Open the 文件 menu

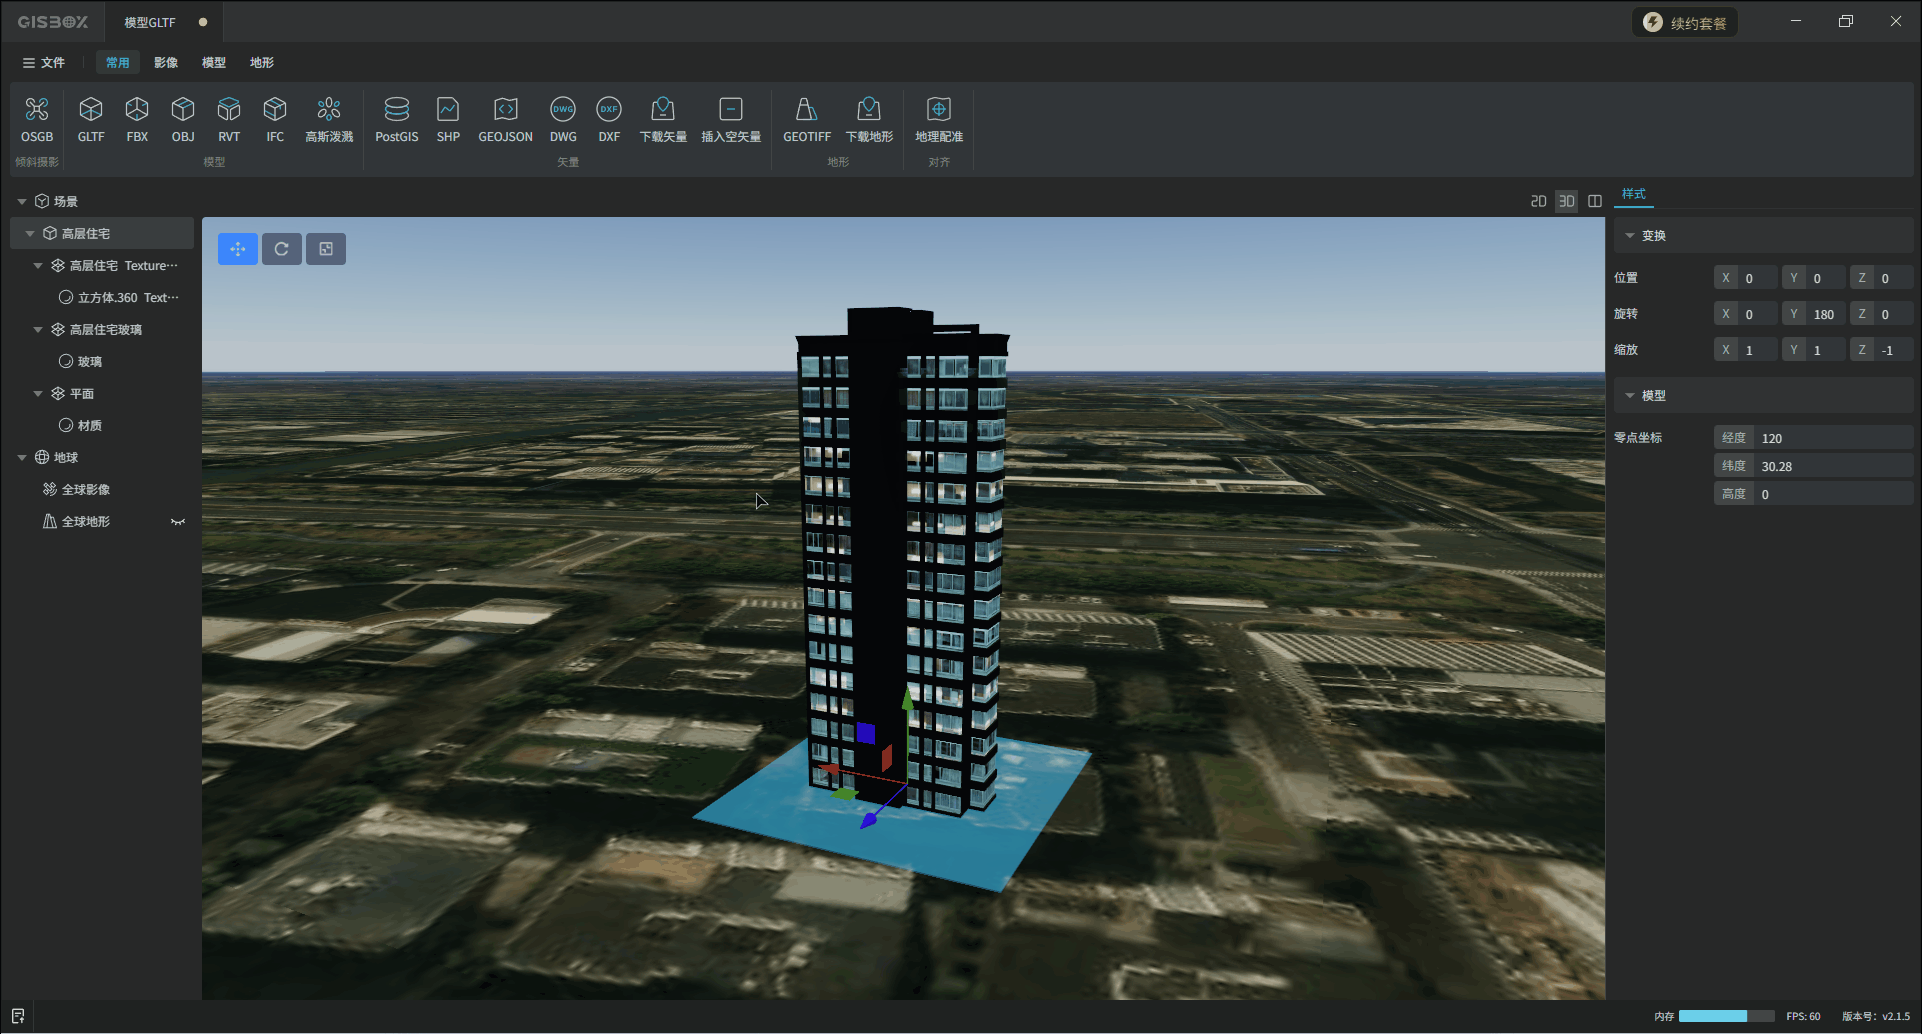pyautogui.click(x=44, y=63)
